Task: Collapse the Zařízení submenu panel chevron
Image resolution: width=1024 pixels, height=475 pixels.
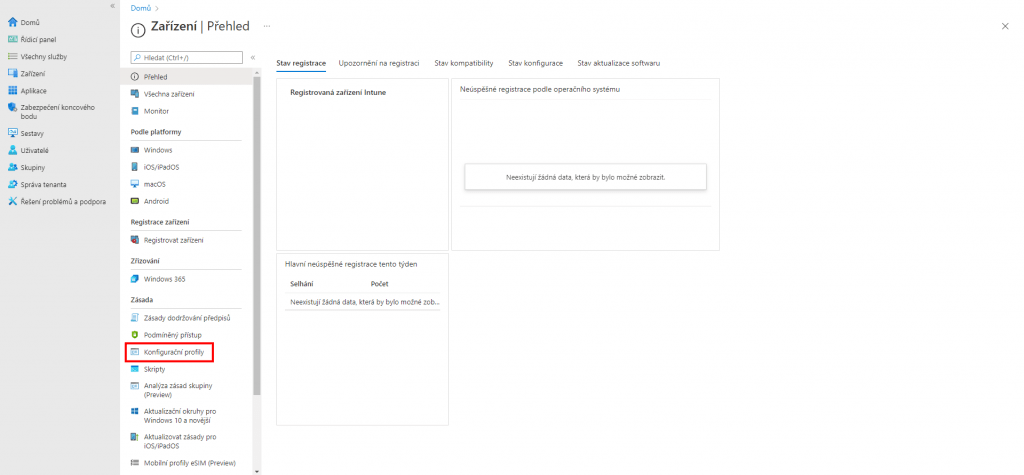Action: tap(252, 58)
